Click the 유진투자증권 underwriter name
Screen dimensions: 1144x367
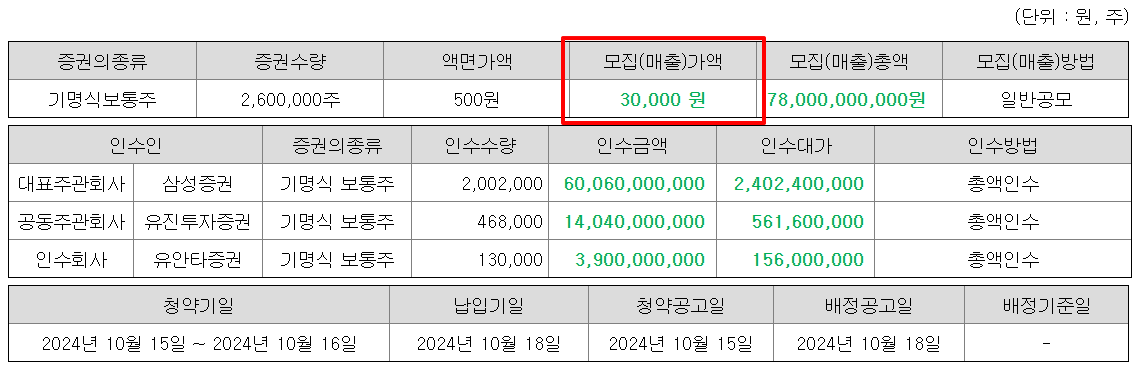[x=197, y=221]
